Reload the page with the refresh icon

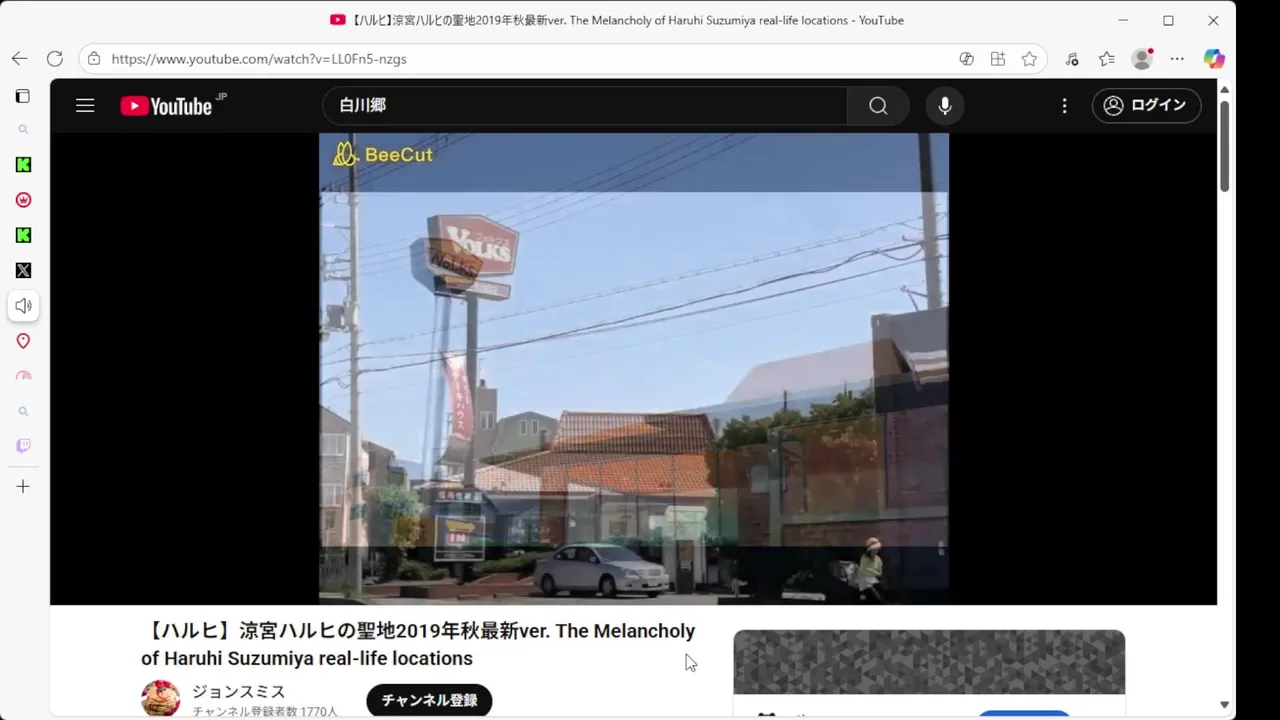point(55,59)
